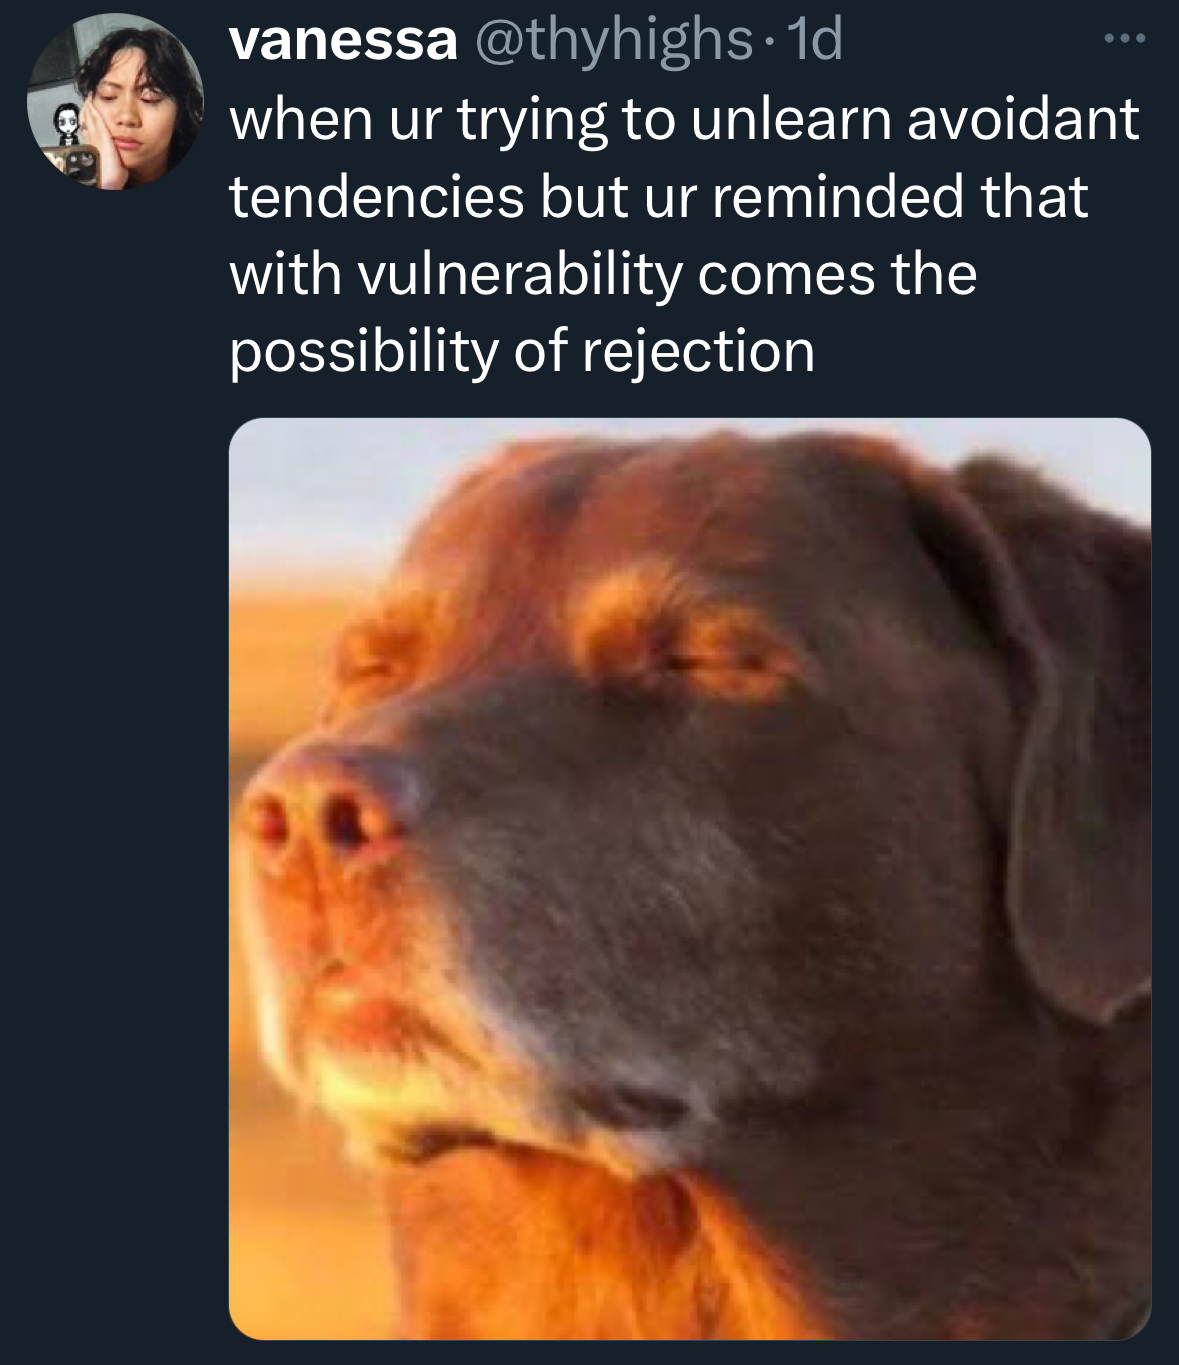Click the display name "vanessa"
The height and width of the screenshot is (1365, 1179).
[x=343, y=41]
